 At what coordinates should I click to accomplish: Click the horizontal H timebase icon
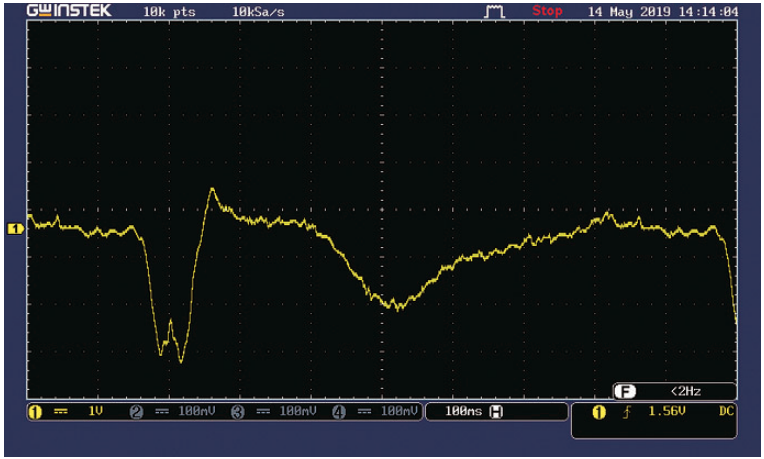click(x=496, y=412)
